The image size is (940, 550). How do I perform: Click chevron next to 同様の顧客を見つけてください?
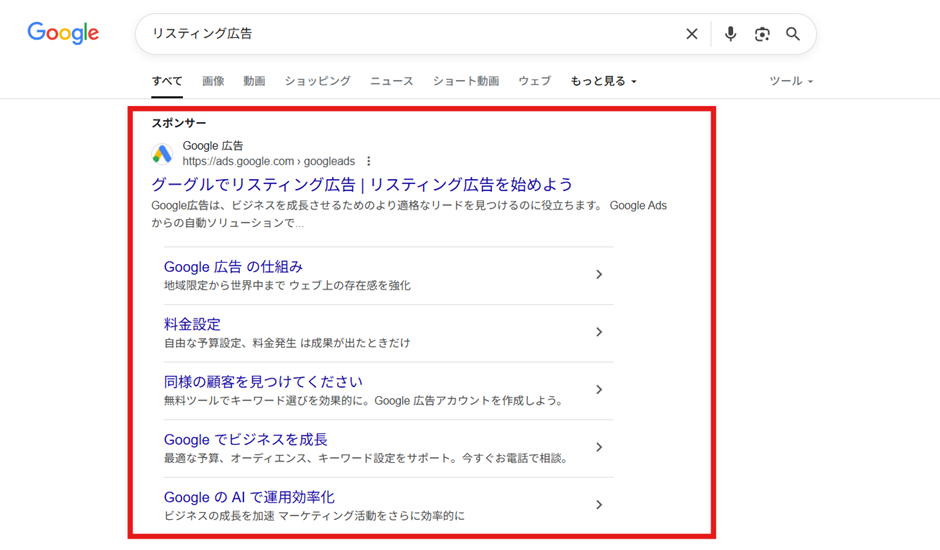point(599,390)
